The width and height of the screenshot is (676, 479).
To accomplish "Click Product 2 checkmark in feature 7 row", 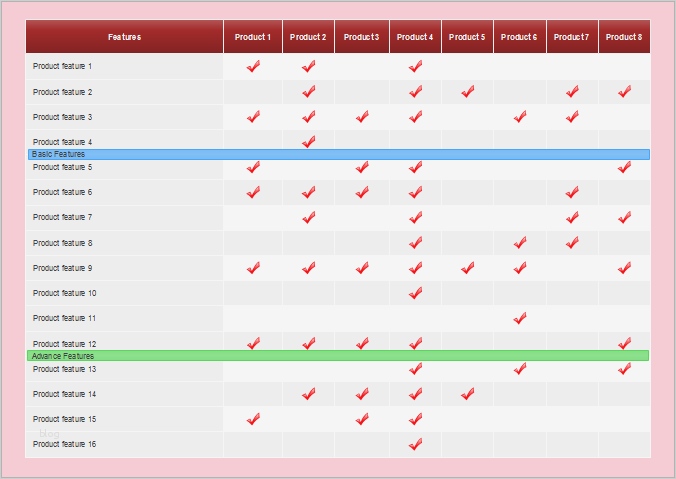I will (x=308, y=217).
